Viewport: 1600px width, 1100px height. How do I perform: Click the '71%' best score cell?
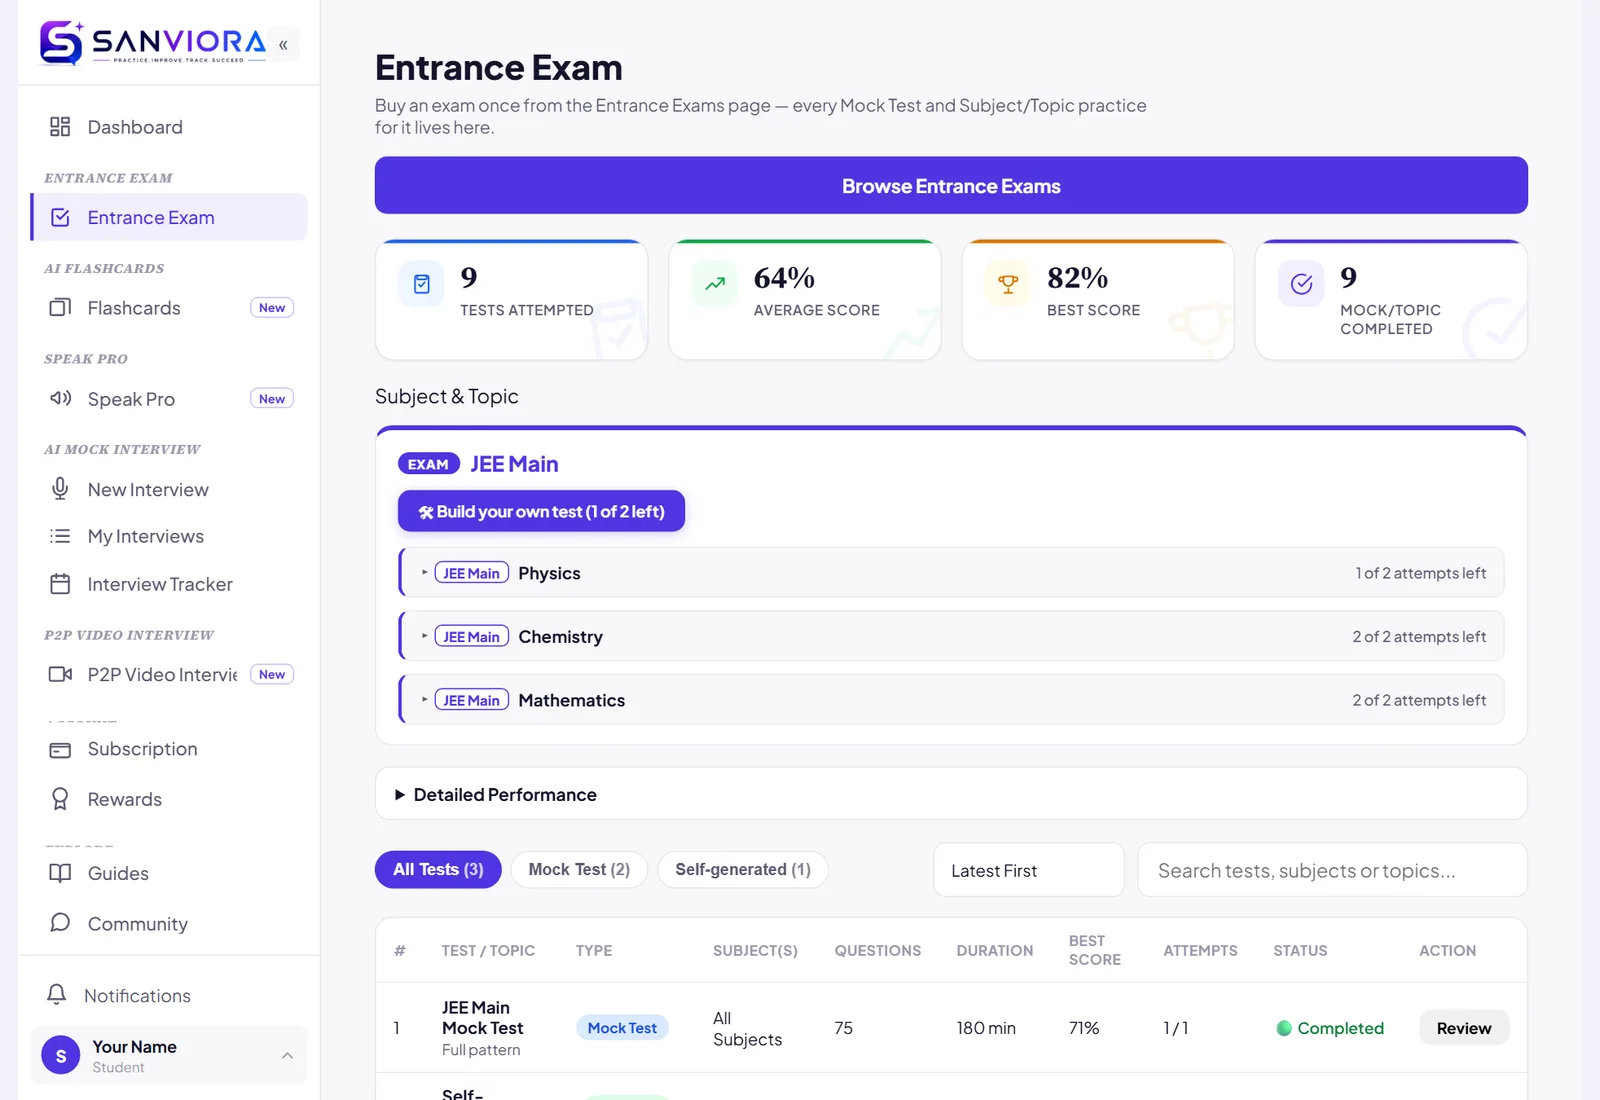click(x=1084, y=1028)
